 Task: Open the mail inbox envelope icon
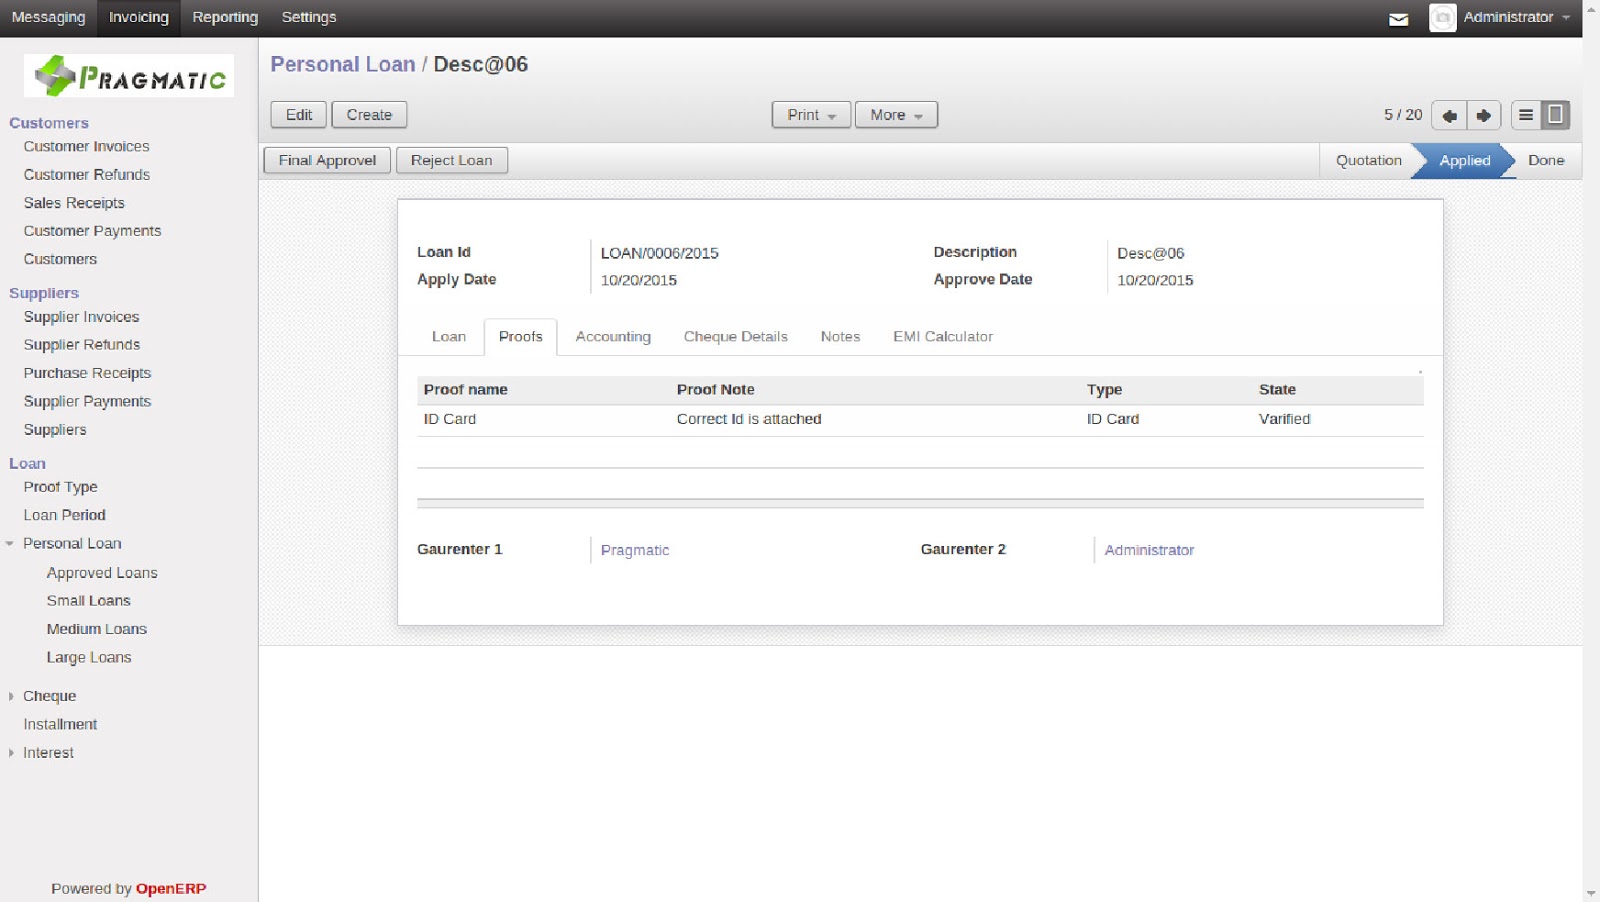[1398, 19]
